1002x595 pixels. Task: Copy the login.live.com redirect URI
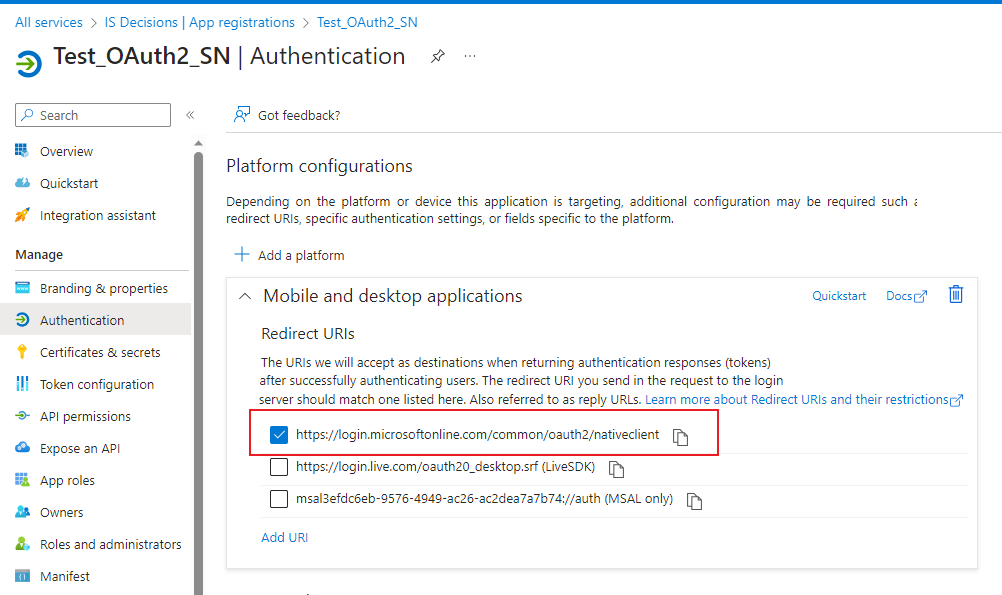(x=617, y=469)
